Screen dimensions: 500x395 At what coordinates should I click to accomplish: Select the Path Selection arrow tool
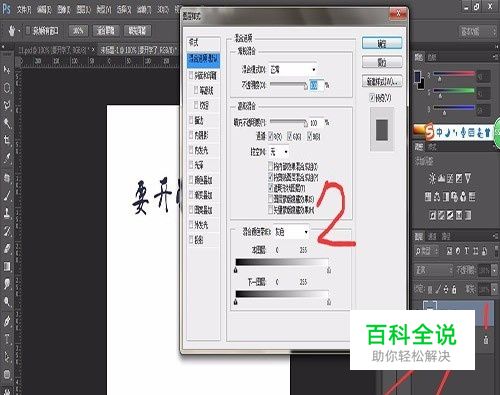tap(7, 357)
